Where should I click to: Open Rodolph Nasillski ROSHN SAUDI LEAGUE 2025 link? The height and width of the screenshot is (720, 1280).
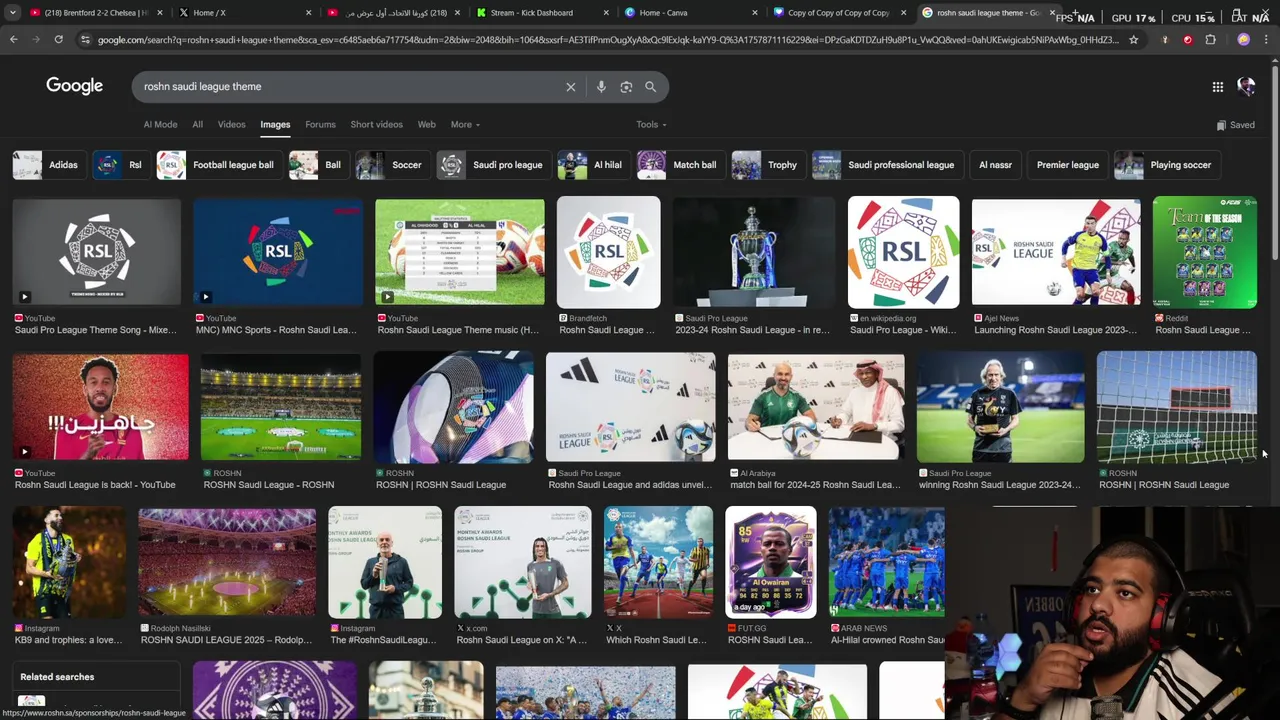click(x=226, y=640)
